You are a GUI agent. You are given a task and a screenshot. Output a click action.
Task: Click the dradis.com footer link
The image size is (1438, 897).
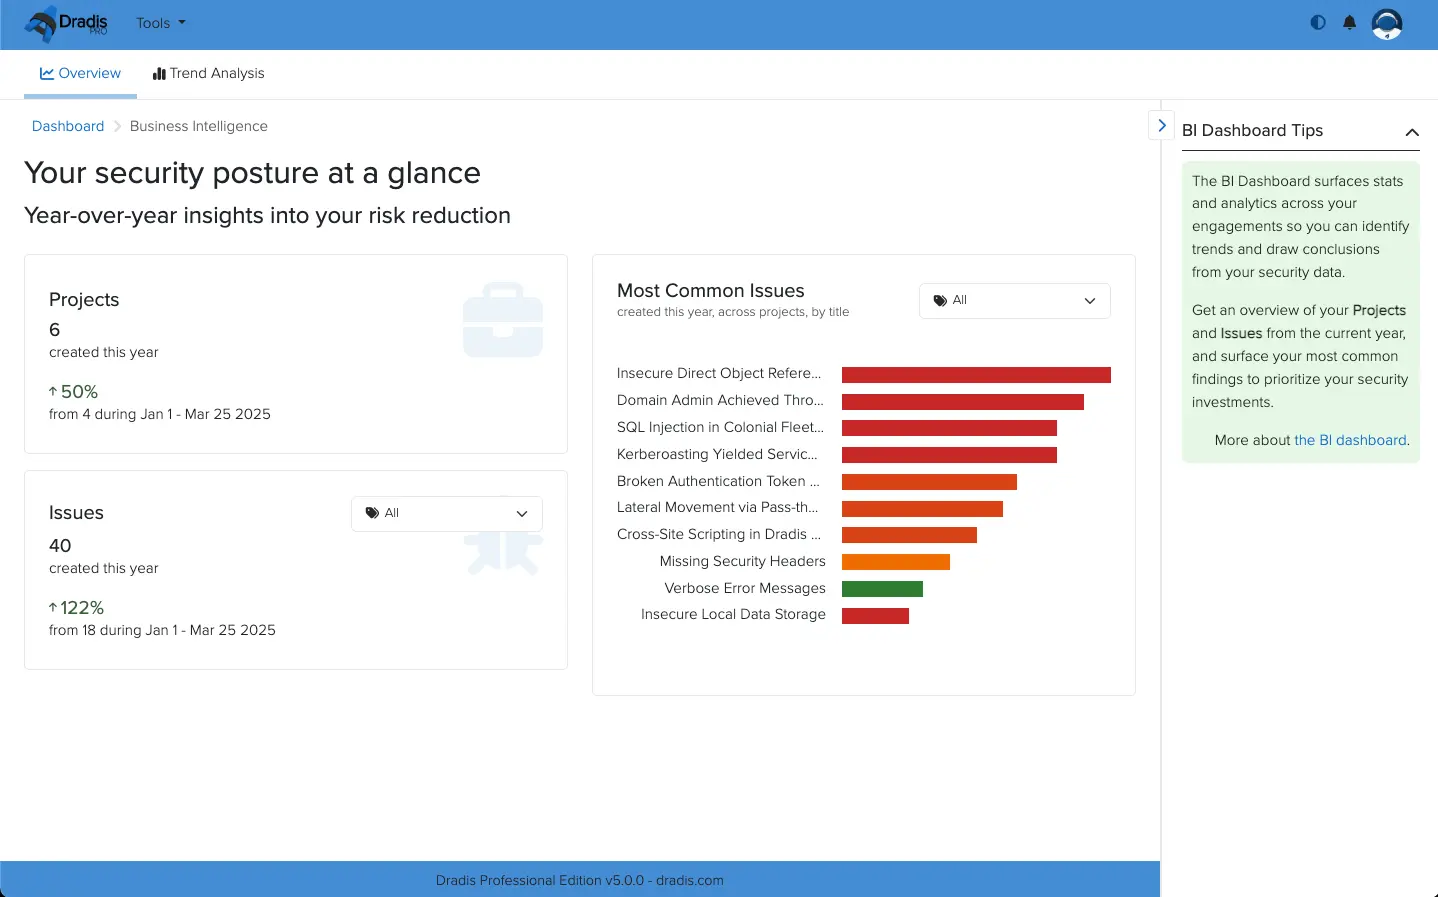690,880
